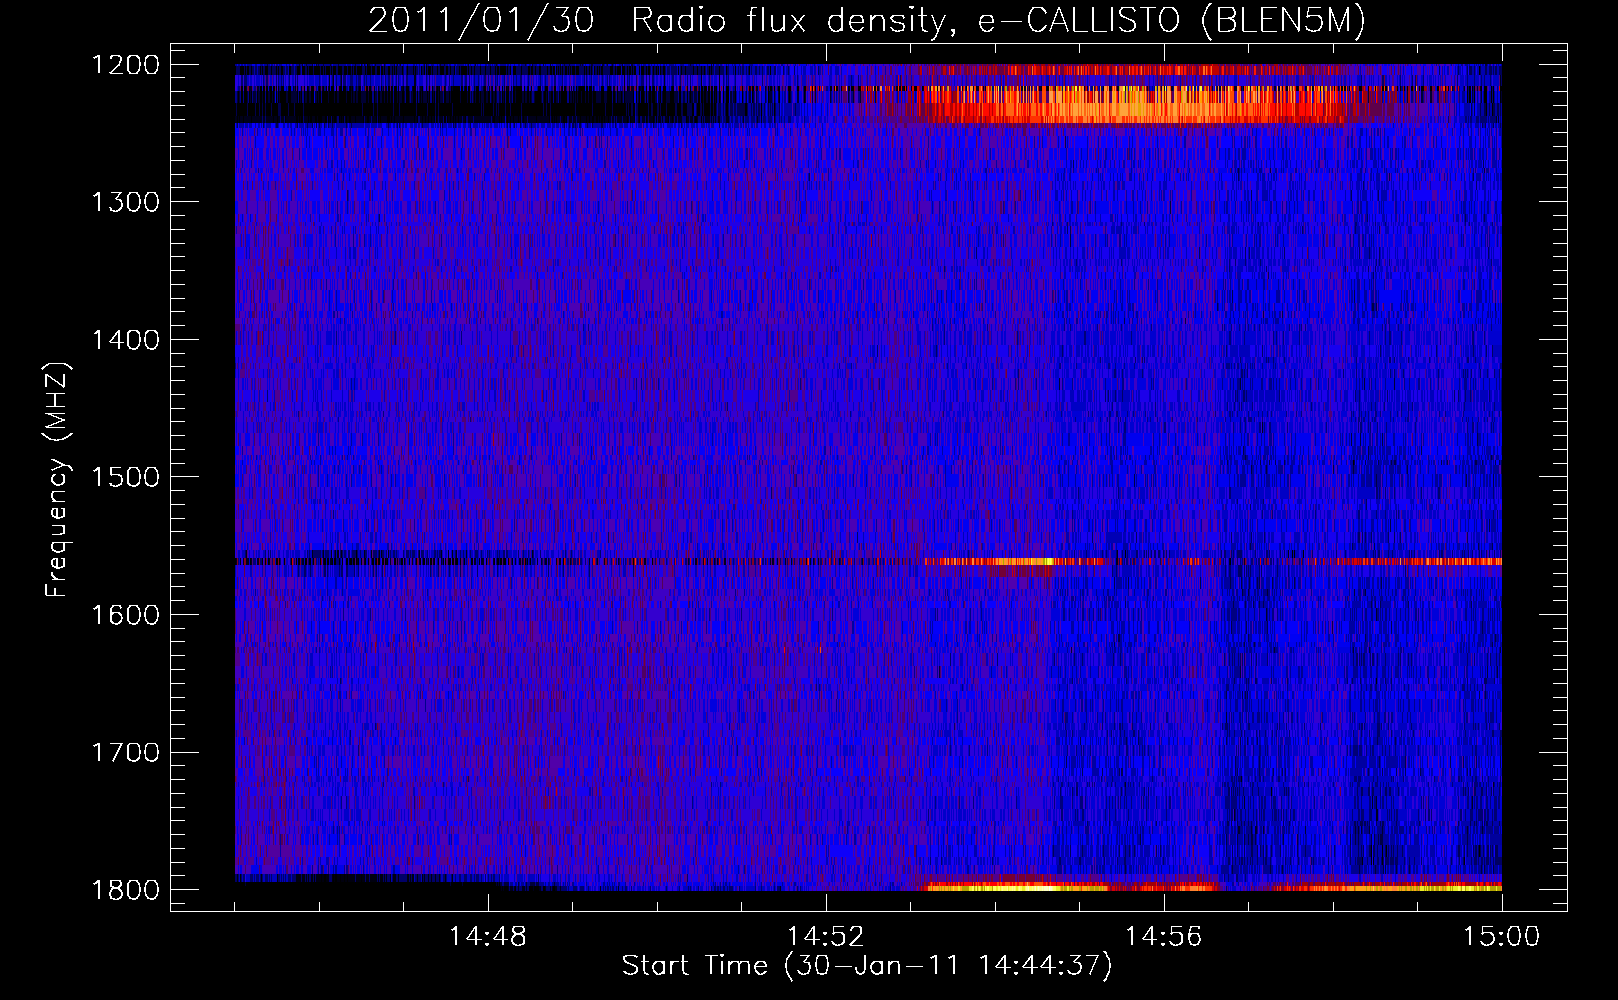Click the 'Start Time (30-Jan-11 14:44:37)' label
The image size is (1618, 1000).
pos(867,966)
